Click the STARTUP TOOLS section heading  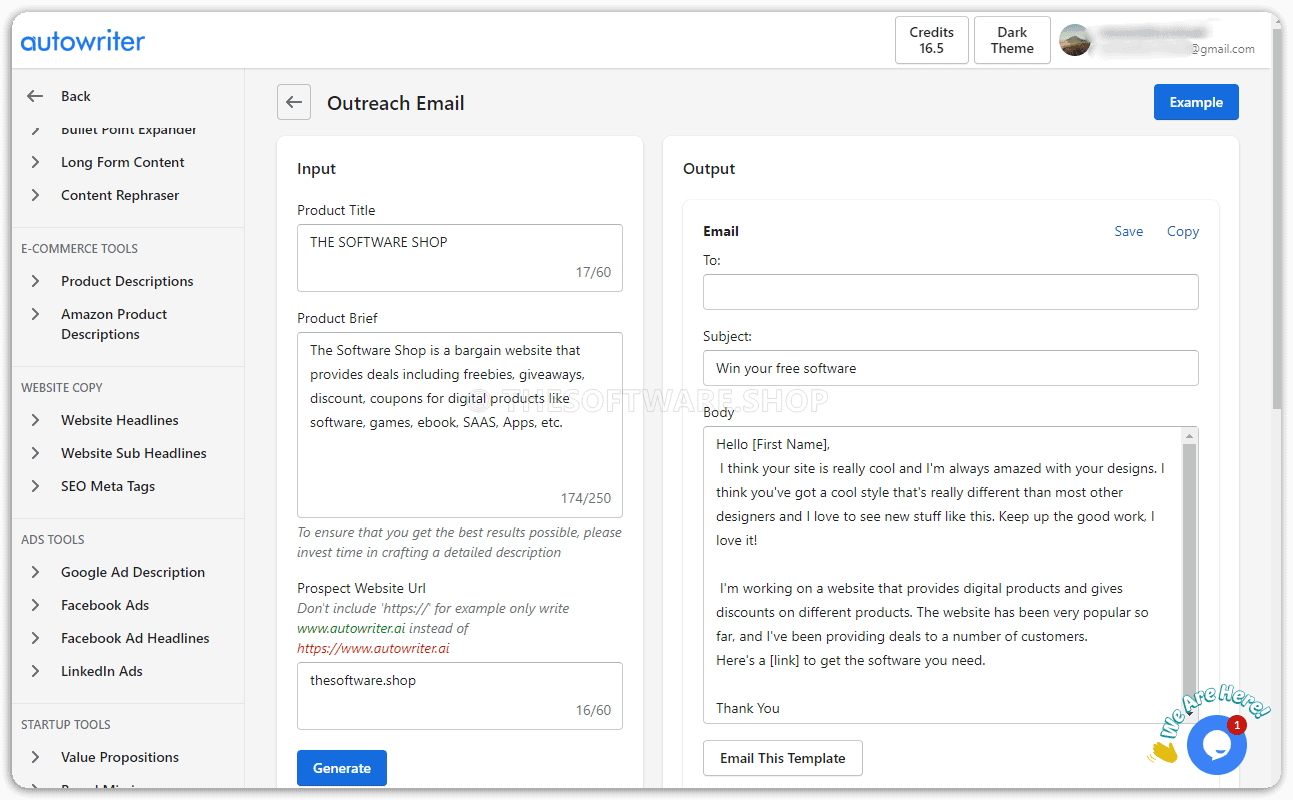[66, 724]
